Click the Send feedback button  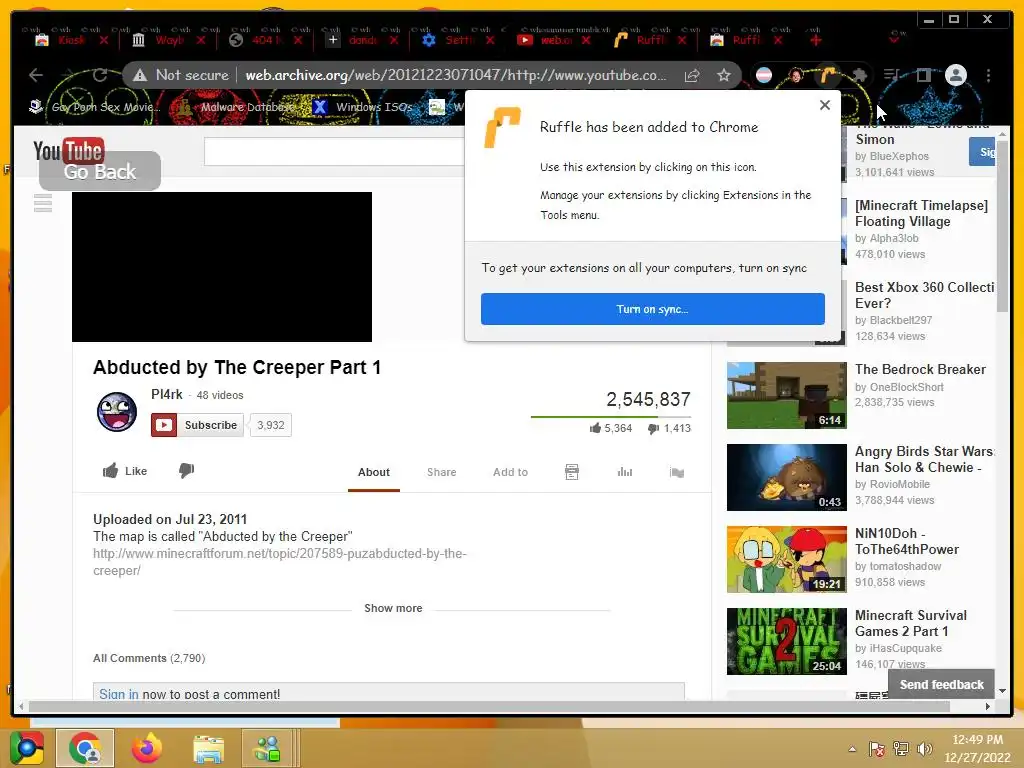coord(942,684)
